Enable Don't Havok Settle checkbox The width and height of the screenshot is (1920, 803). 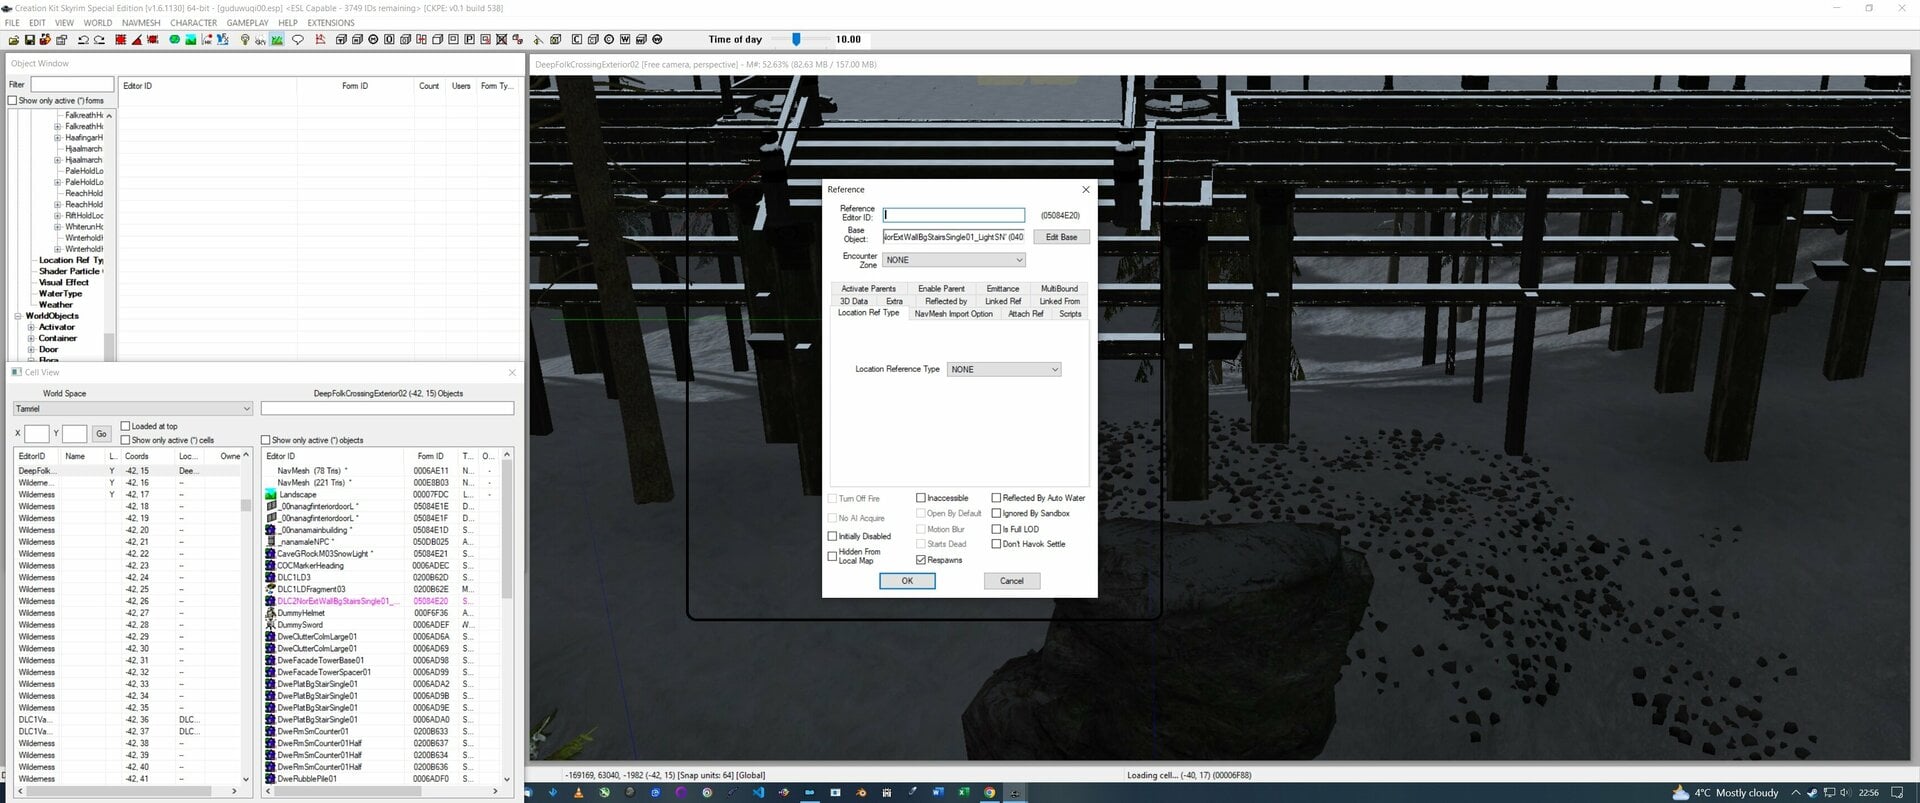(996, 544)
